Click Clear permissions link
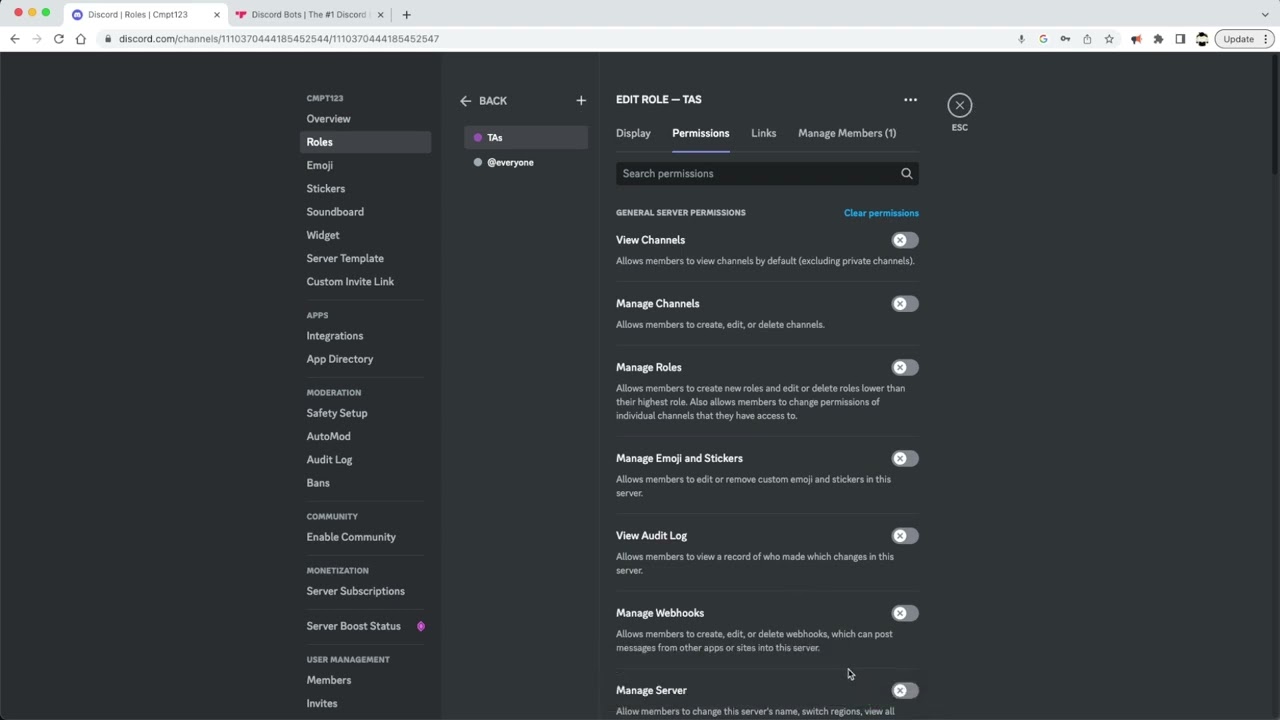The image size is (1280, 720). click(881, 213)
